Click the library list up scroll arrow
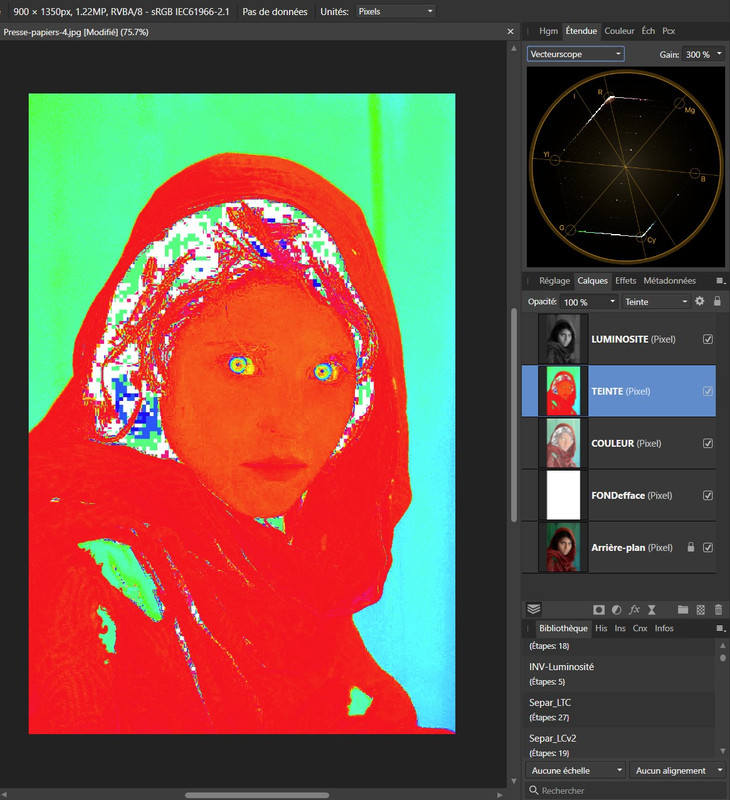Viewport: 730px width, 800px height. click(722, 645)
